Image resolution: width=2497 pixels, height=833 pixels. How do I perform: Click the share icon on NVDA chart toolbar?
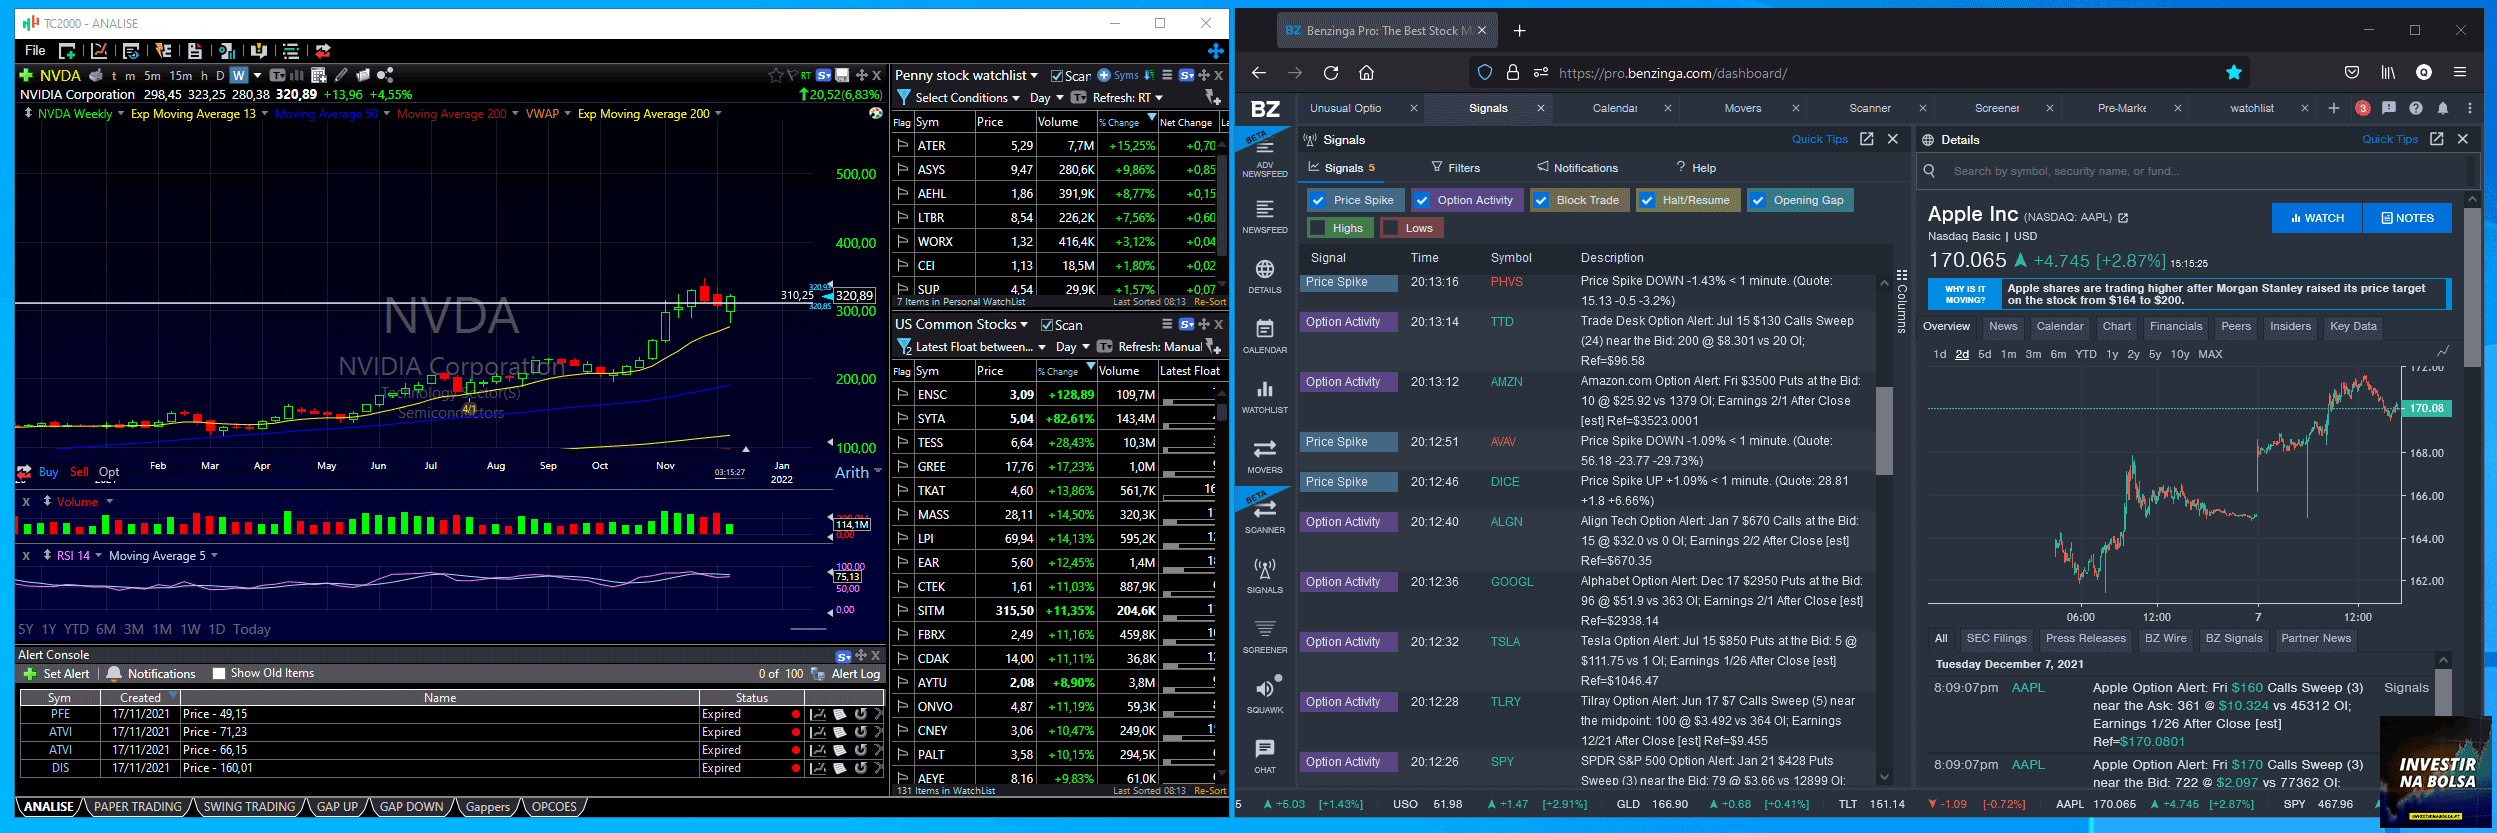coord(385,75)
